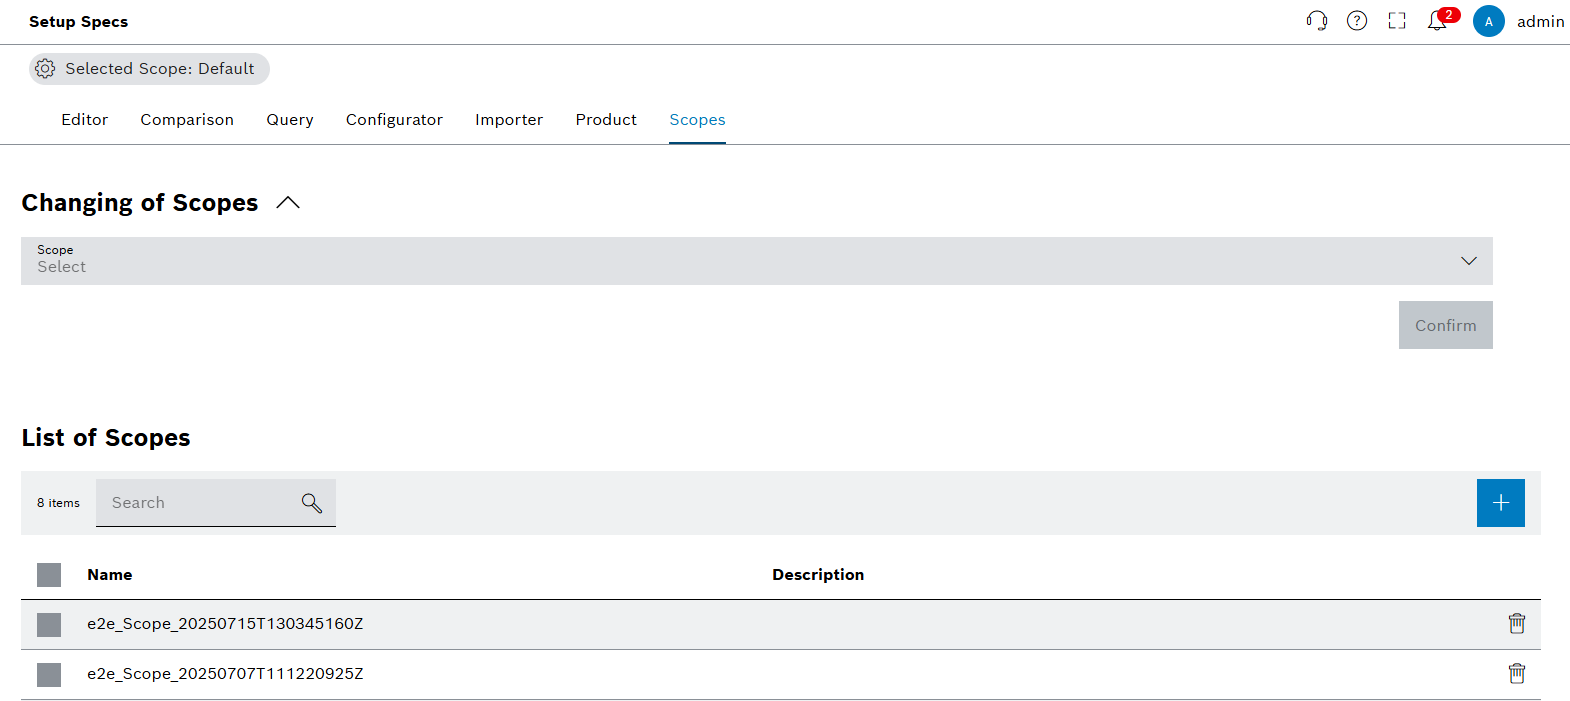Image resolution: width=1570 pixels, height=701 pixels.
Task: Open the Query tab
Action: click(290, 120)
